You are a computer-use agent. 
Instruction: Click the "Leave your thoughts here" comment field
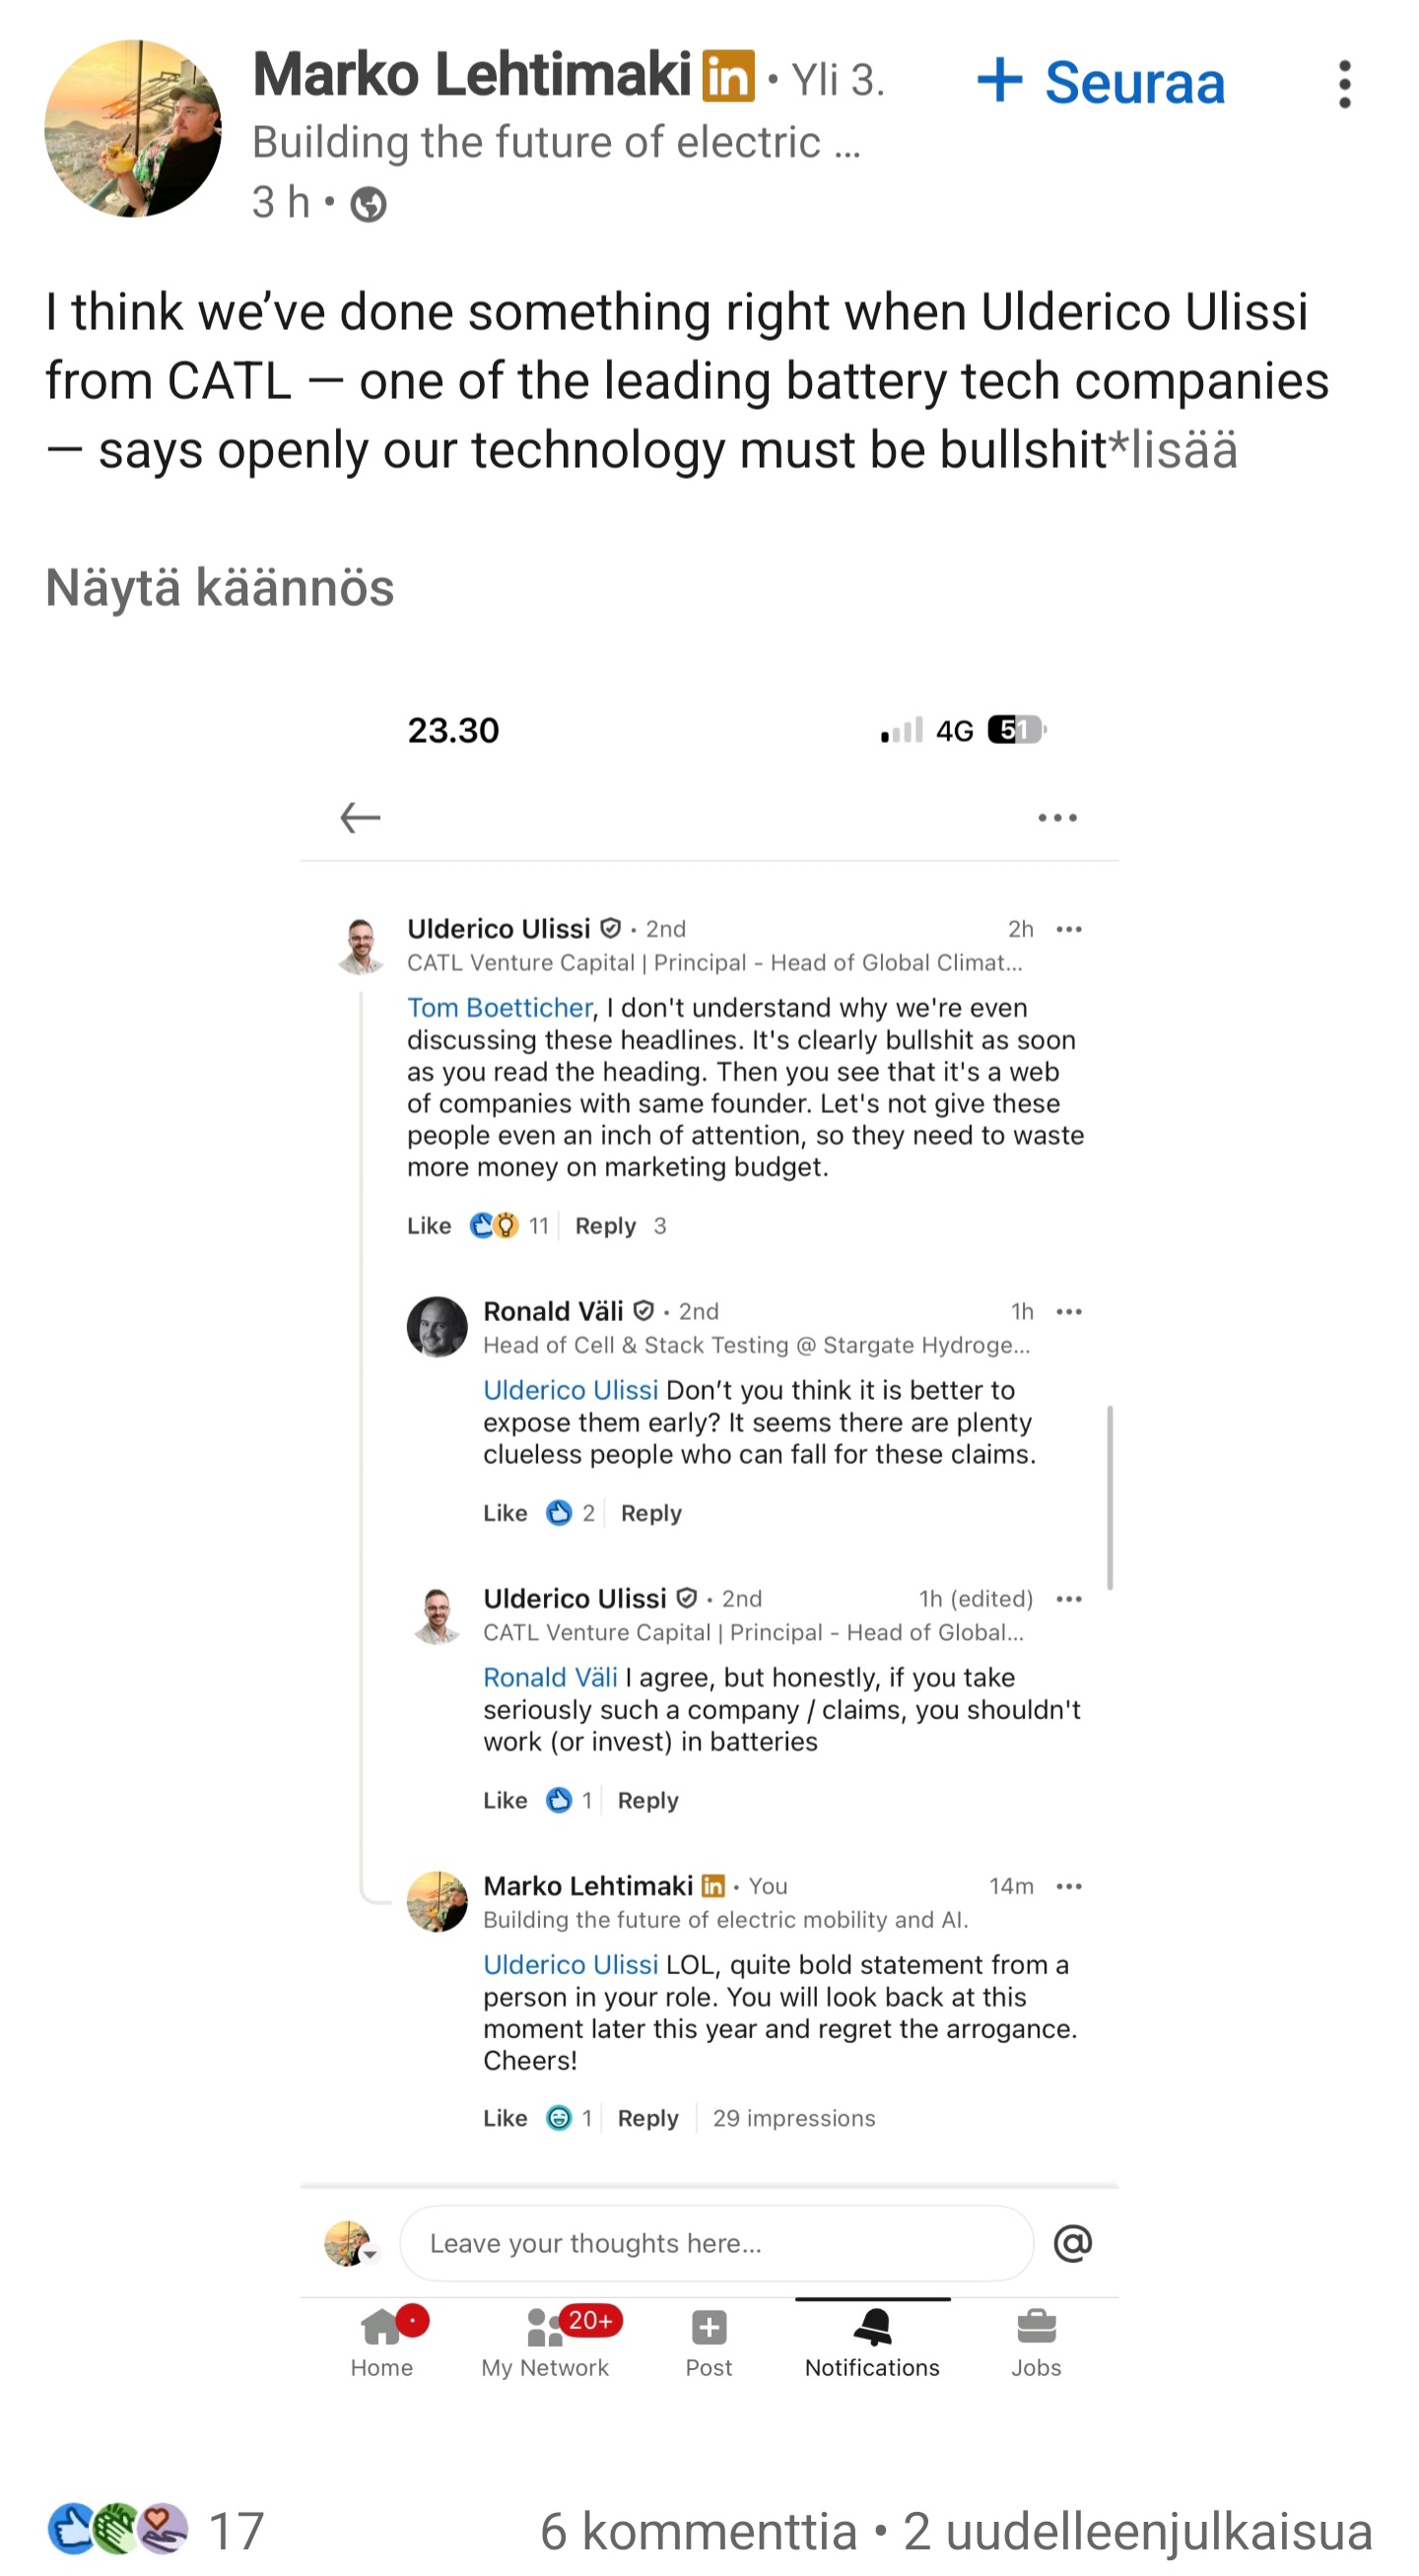(x=716, y=2243)
